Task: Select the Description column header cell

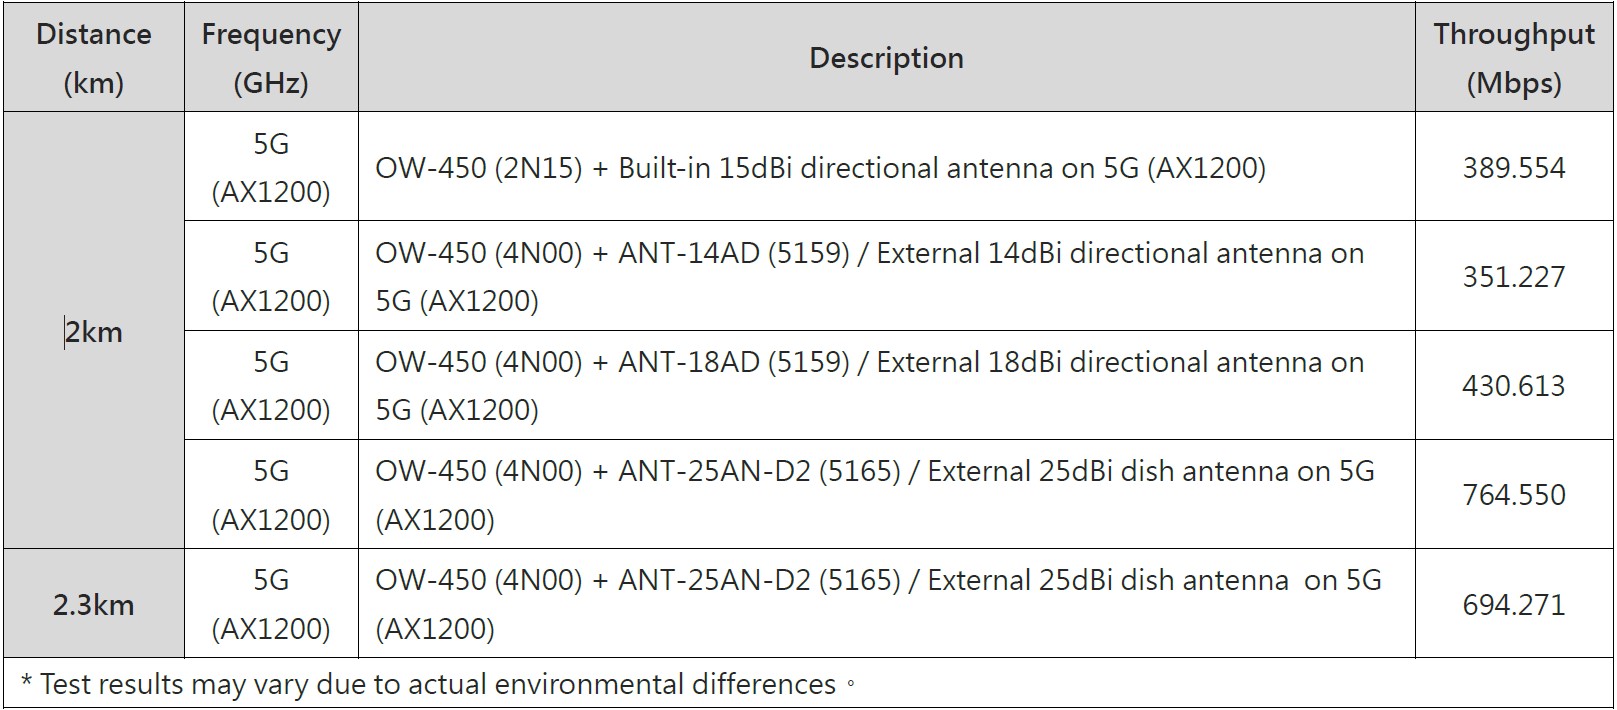Action: pos(886,58)
